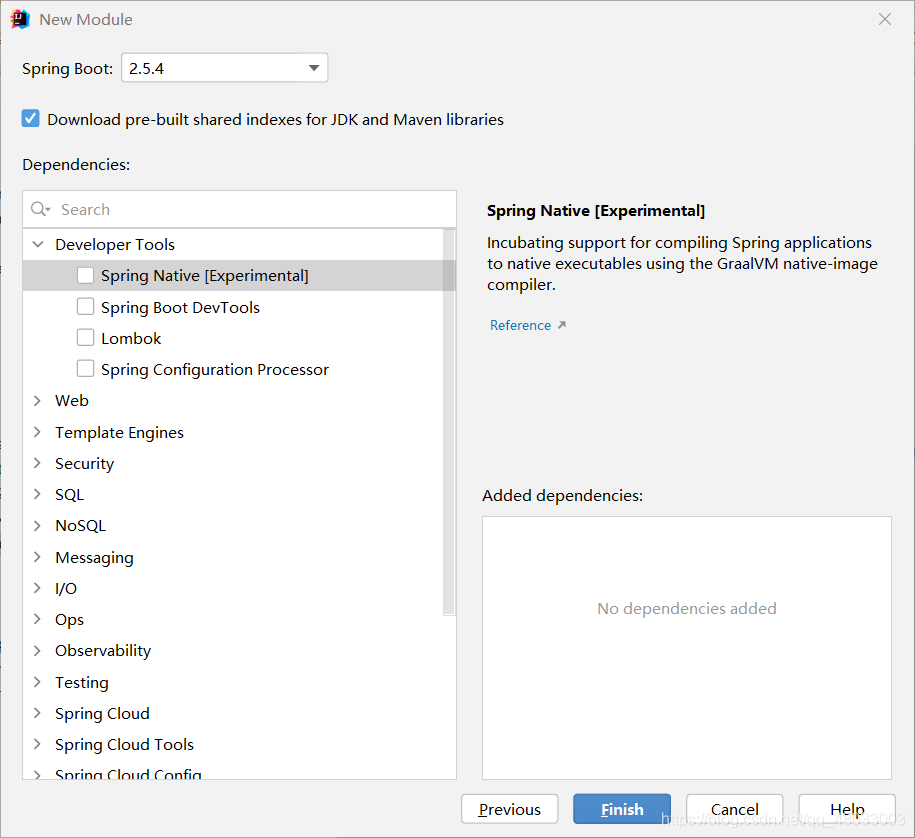The width and height of the screenshot is (915, 838).
Task: Open the Reference link for Spring Native
Action: point(520,325)
